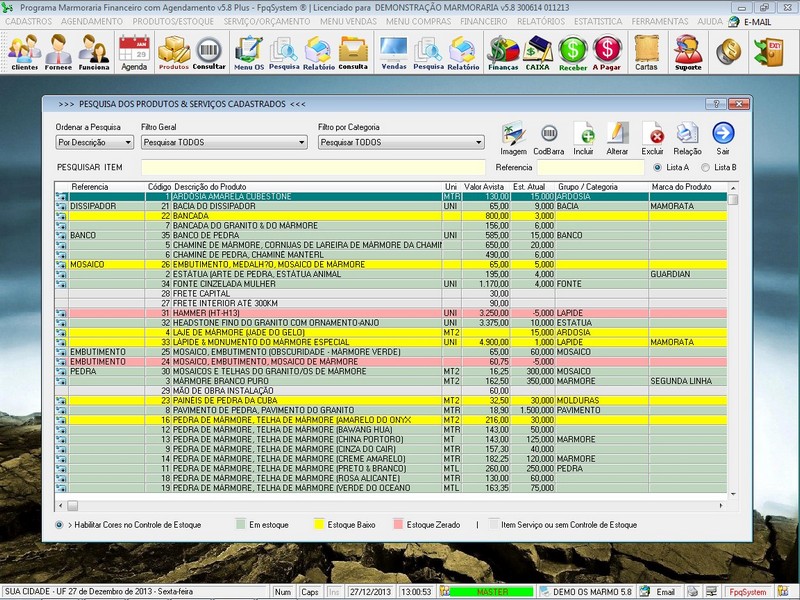Screen dimensions: 800x600
Task: Open the Clientes toolbar icon
Action: click(24, 51)
